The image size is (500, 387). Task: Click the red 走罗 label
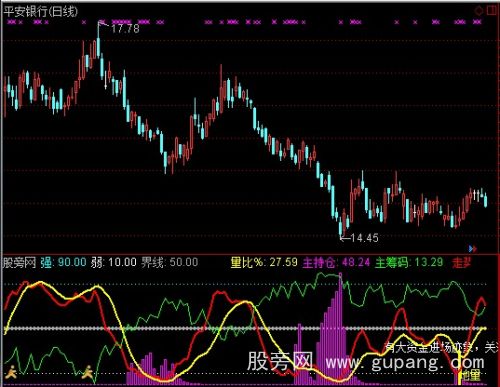pyautogui.click(x=462, y=263)
